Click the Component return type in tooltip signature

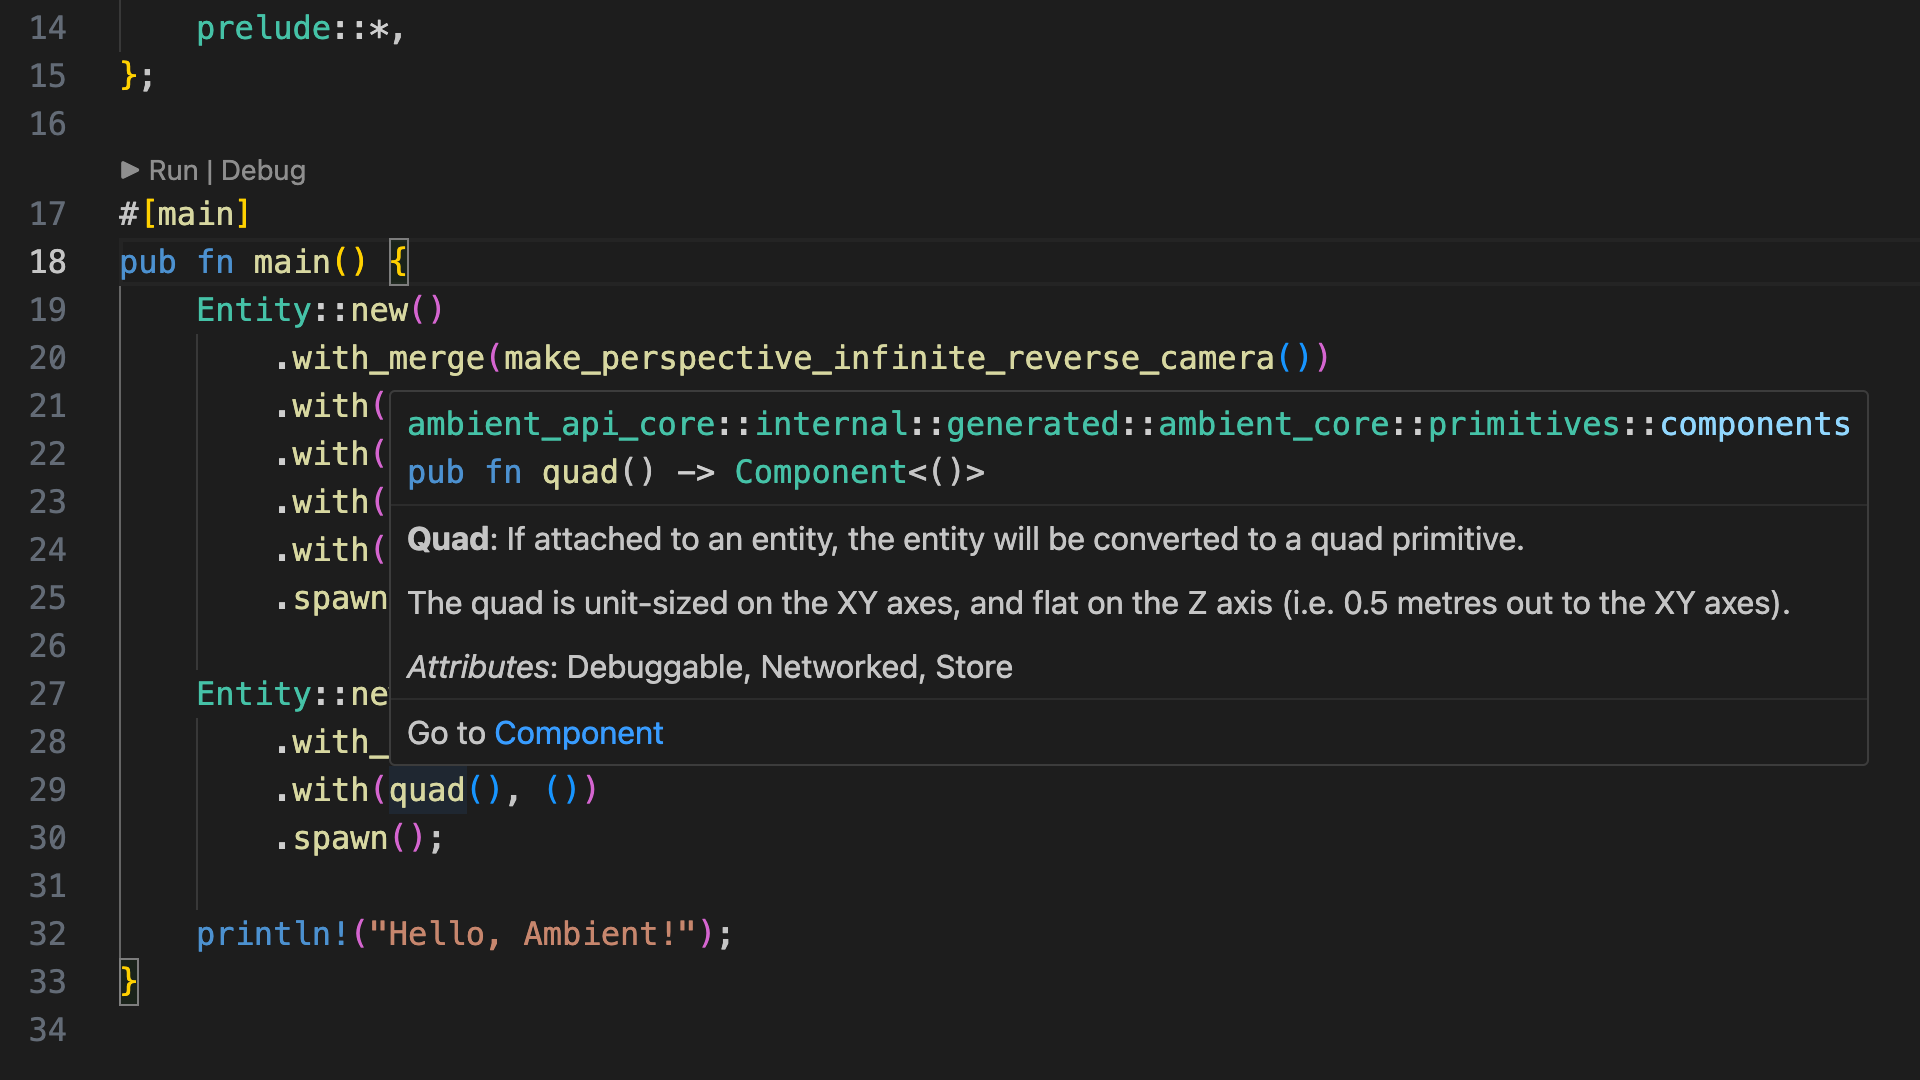point(820,472)
